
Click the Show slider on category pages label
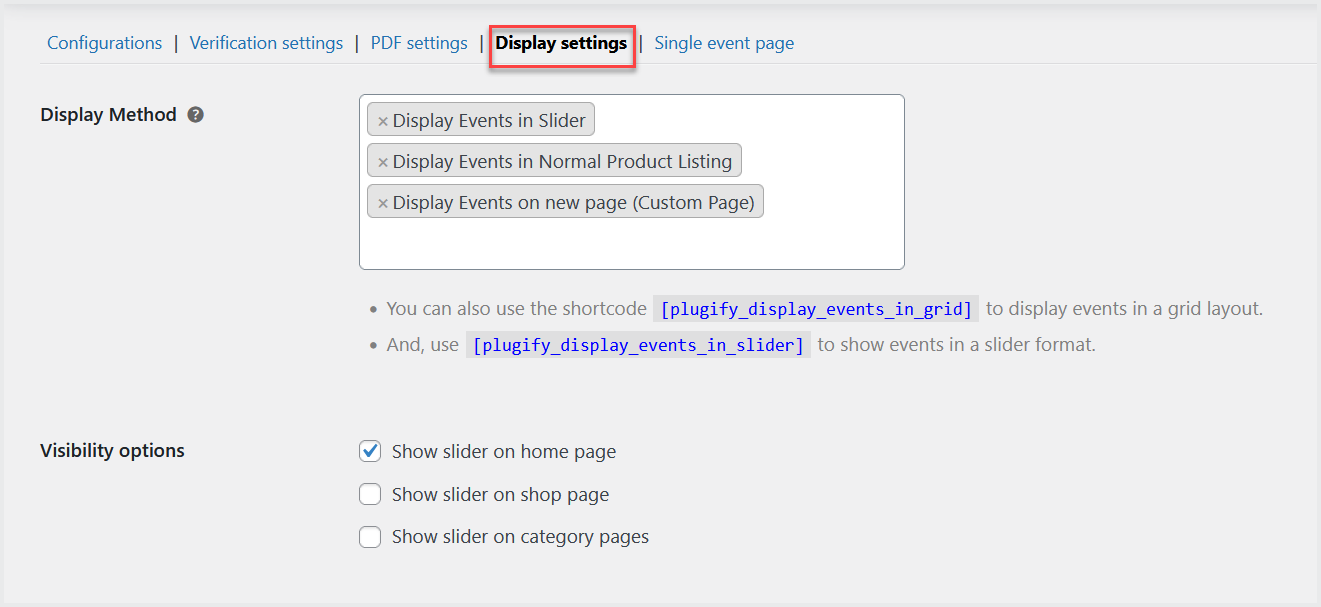pos(520,537)
